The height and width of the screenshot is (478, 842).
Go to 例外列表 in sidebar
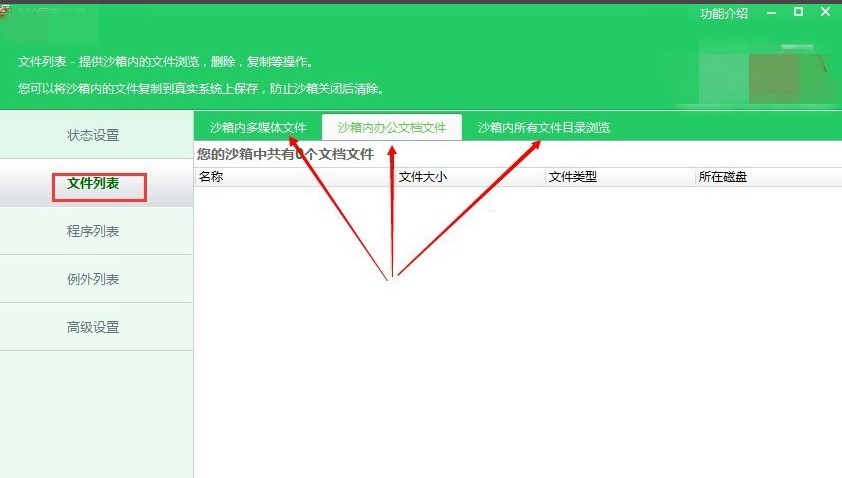coord(96,279)
